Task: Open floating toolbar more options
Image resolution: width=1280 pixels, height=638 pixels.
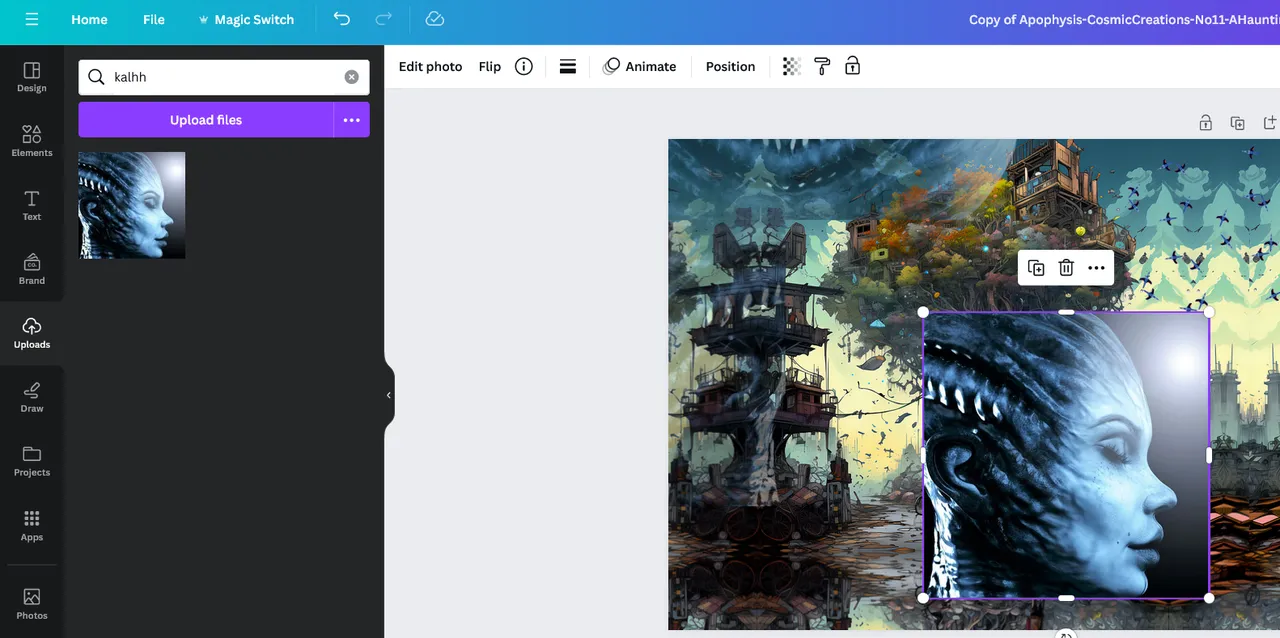Action: pyautogui.click(x=1096, y=268)
